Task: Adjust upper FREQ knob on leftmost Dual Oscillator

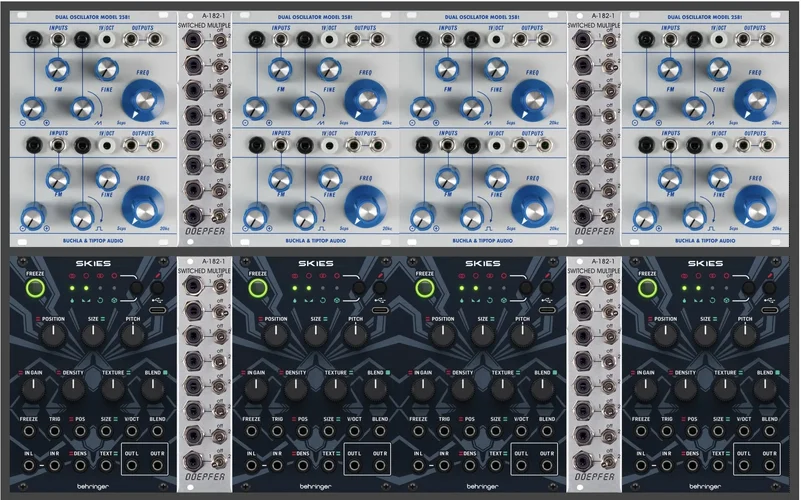Action: 144,101
